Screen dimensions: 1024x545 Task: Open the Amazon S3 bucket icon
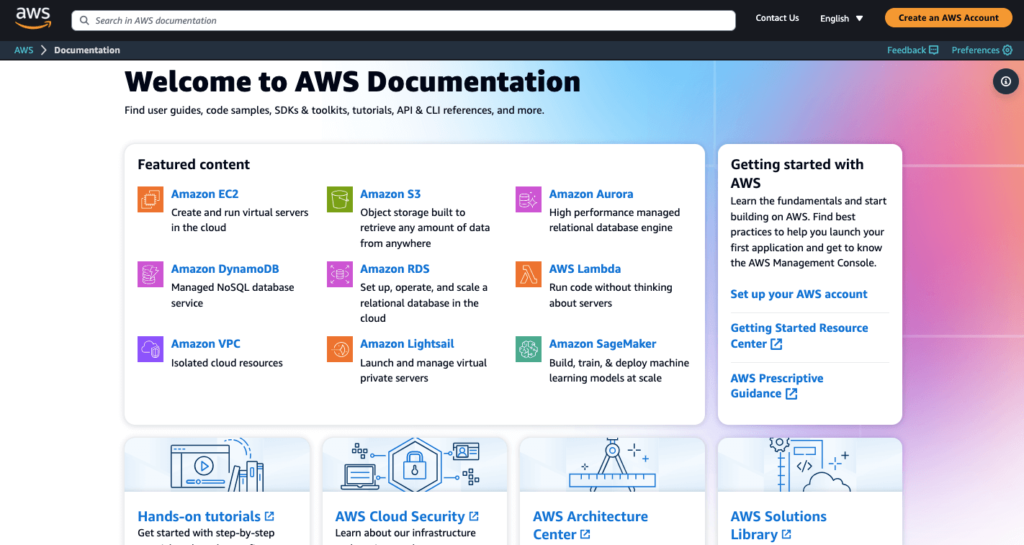pos(340,200)
